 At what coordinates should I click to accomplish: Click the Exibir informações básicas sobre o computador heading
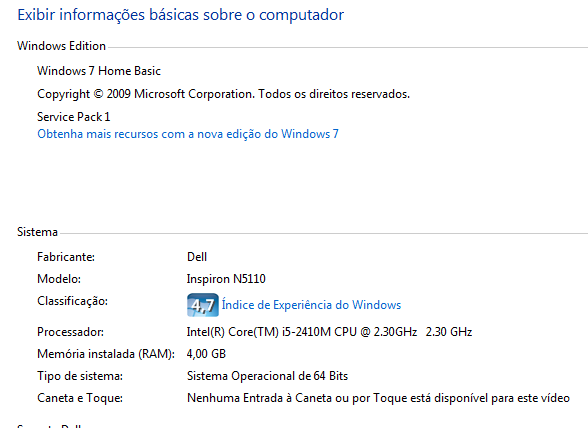(181, 15)
